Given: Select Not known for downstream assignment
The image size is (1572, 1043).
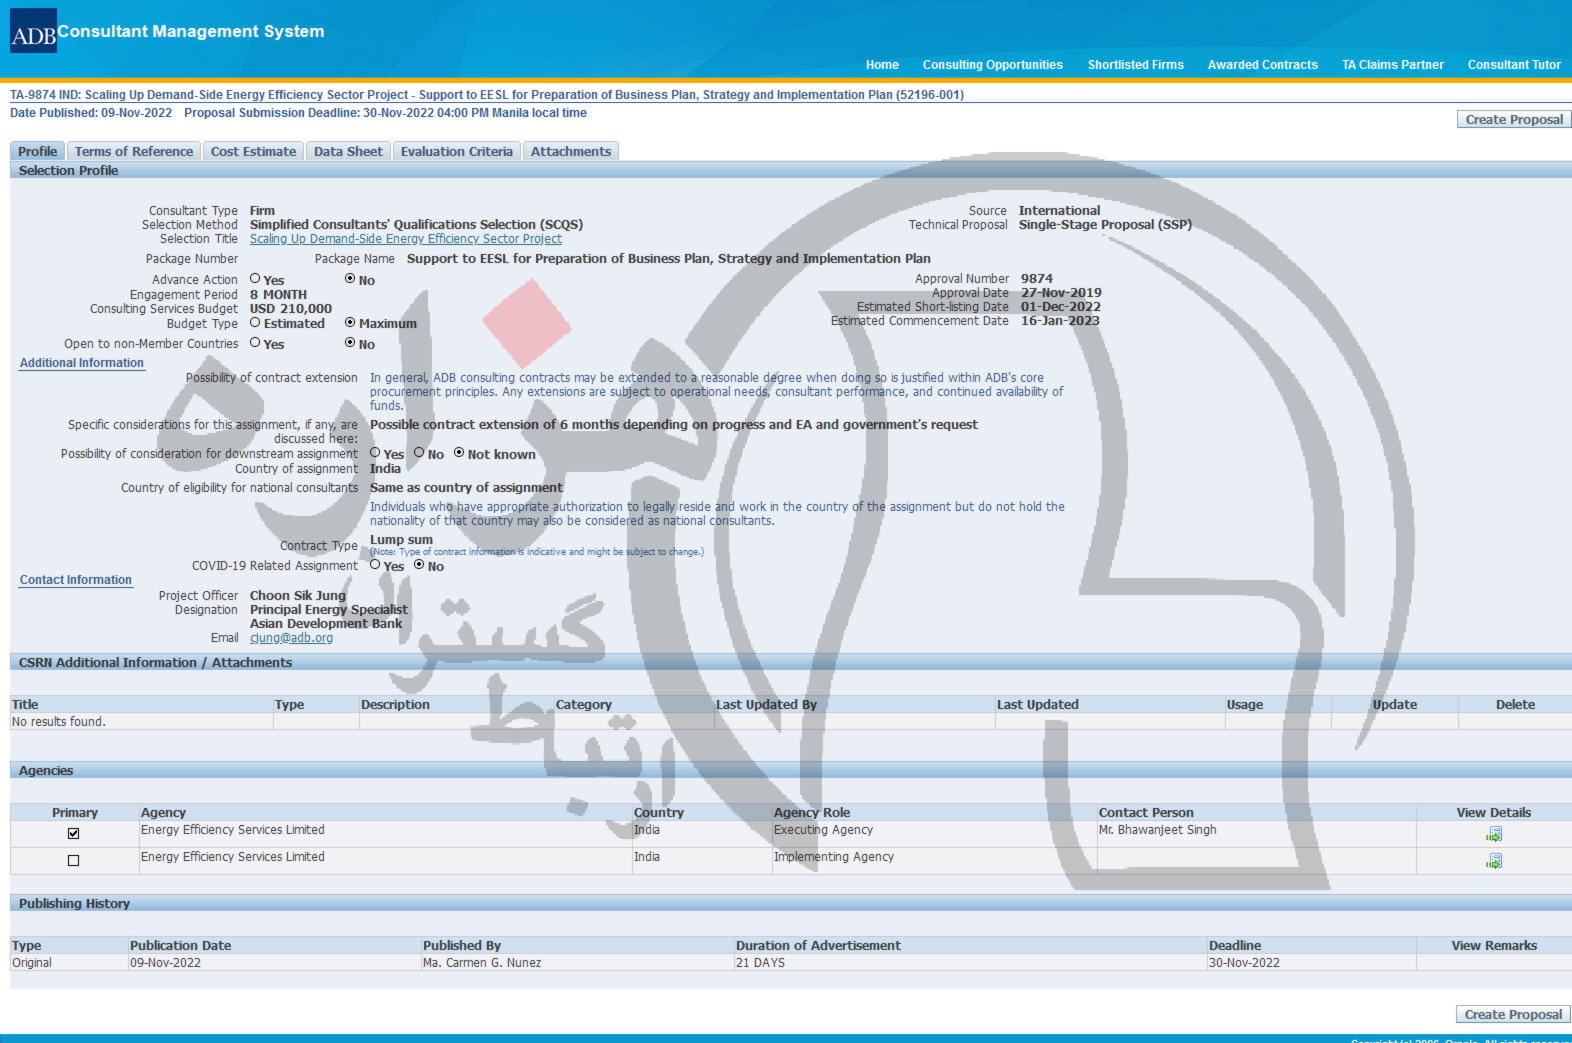Looking at the screenshot, I should pyautogui.click(x=459, y=452).
